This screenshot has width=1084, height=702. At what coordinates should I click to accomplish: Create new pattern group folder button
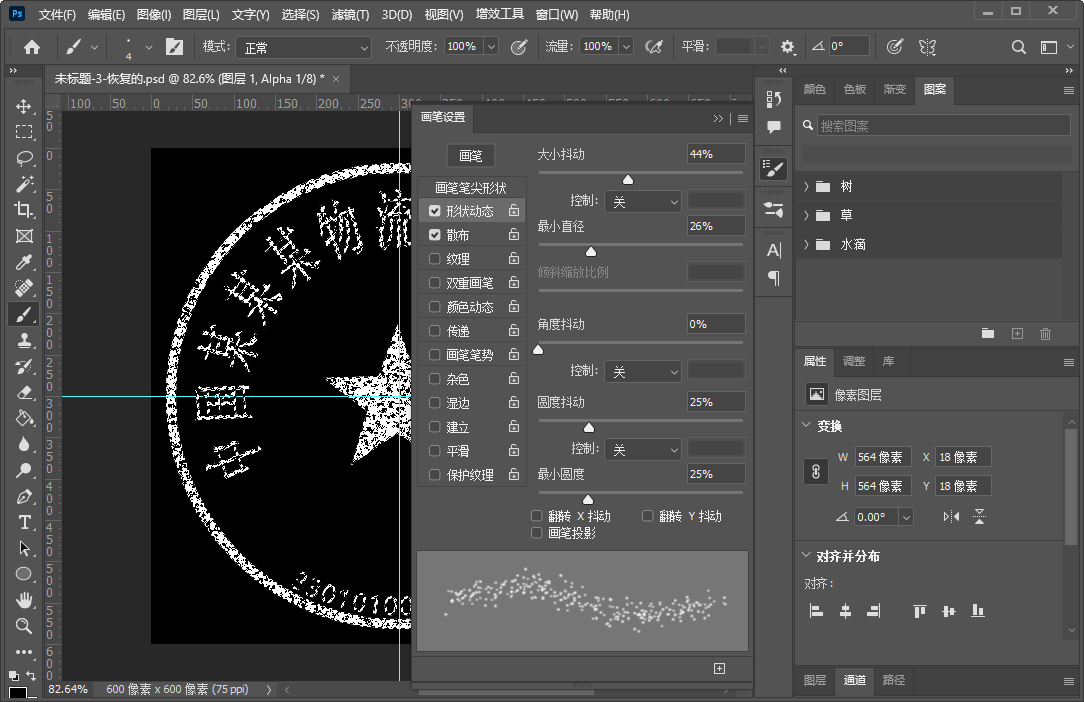[988, 333]
